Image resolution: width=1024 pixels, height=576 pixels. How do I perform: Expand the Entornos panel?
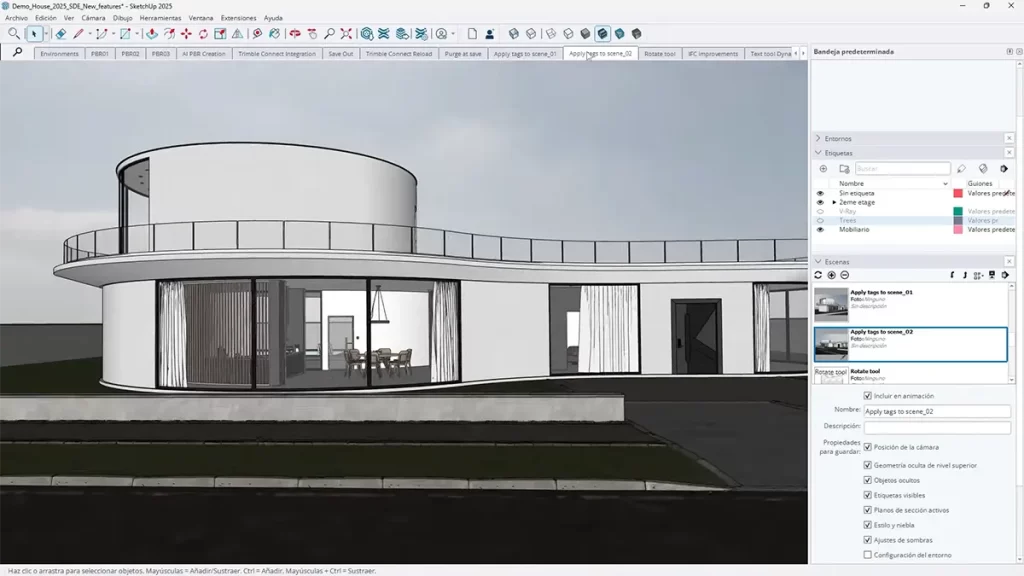[x=817, y=139]
